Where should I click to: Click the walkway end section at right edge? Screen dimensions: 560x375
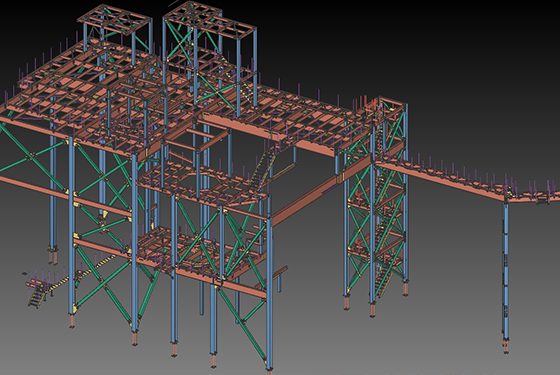click(x=534, y=196)
